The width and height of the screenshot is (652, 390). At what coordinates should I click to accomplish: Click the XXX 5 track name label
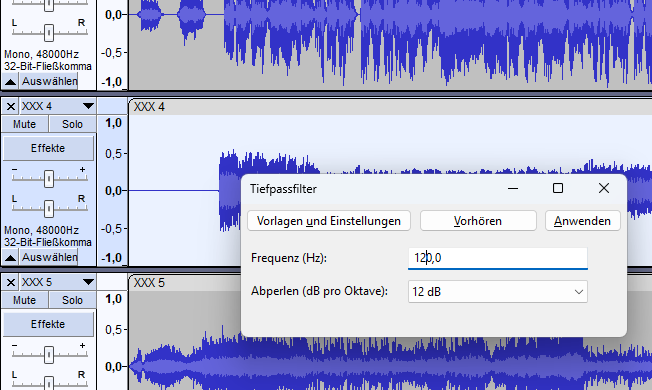37,282
